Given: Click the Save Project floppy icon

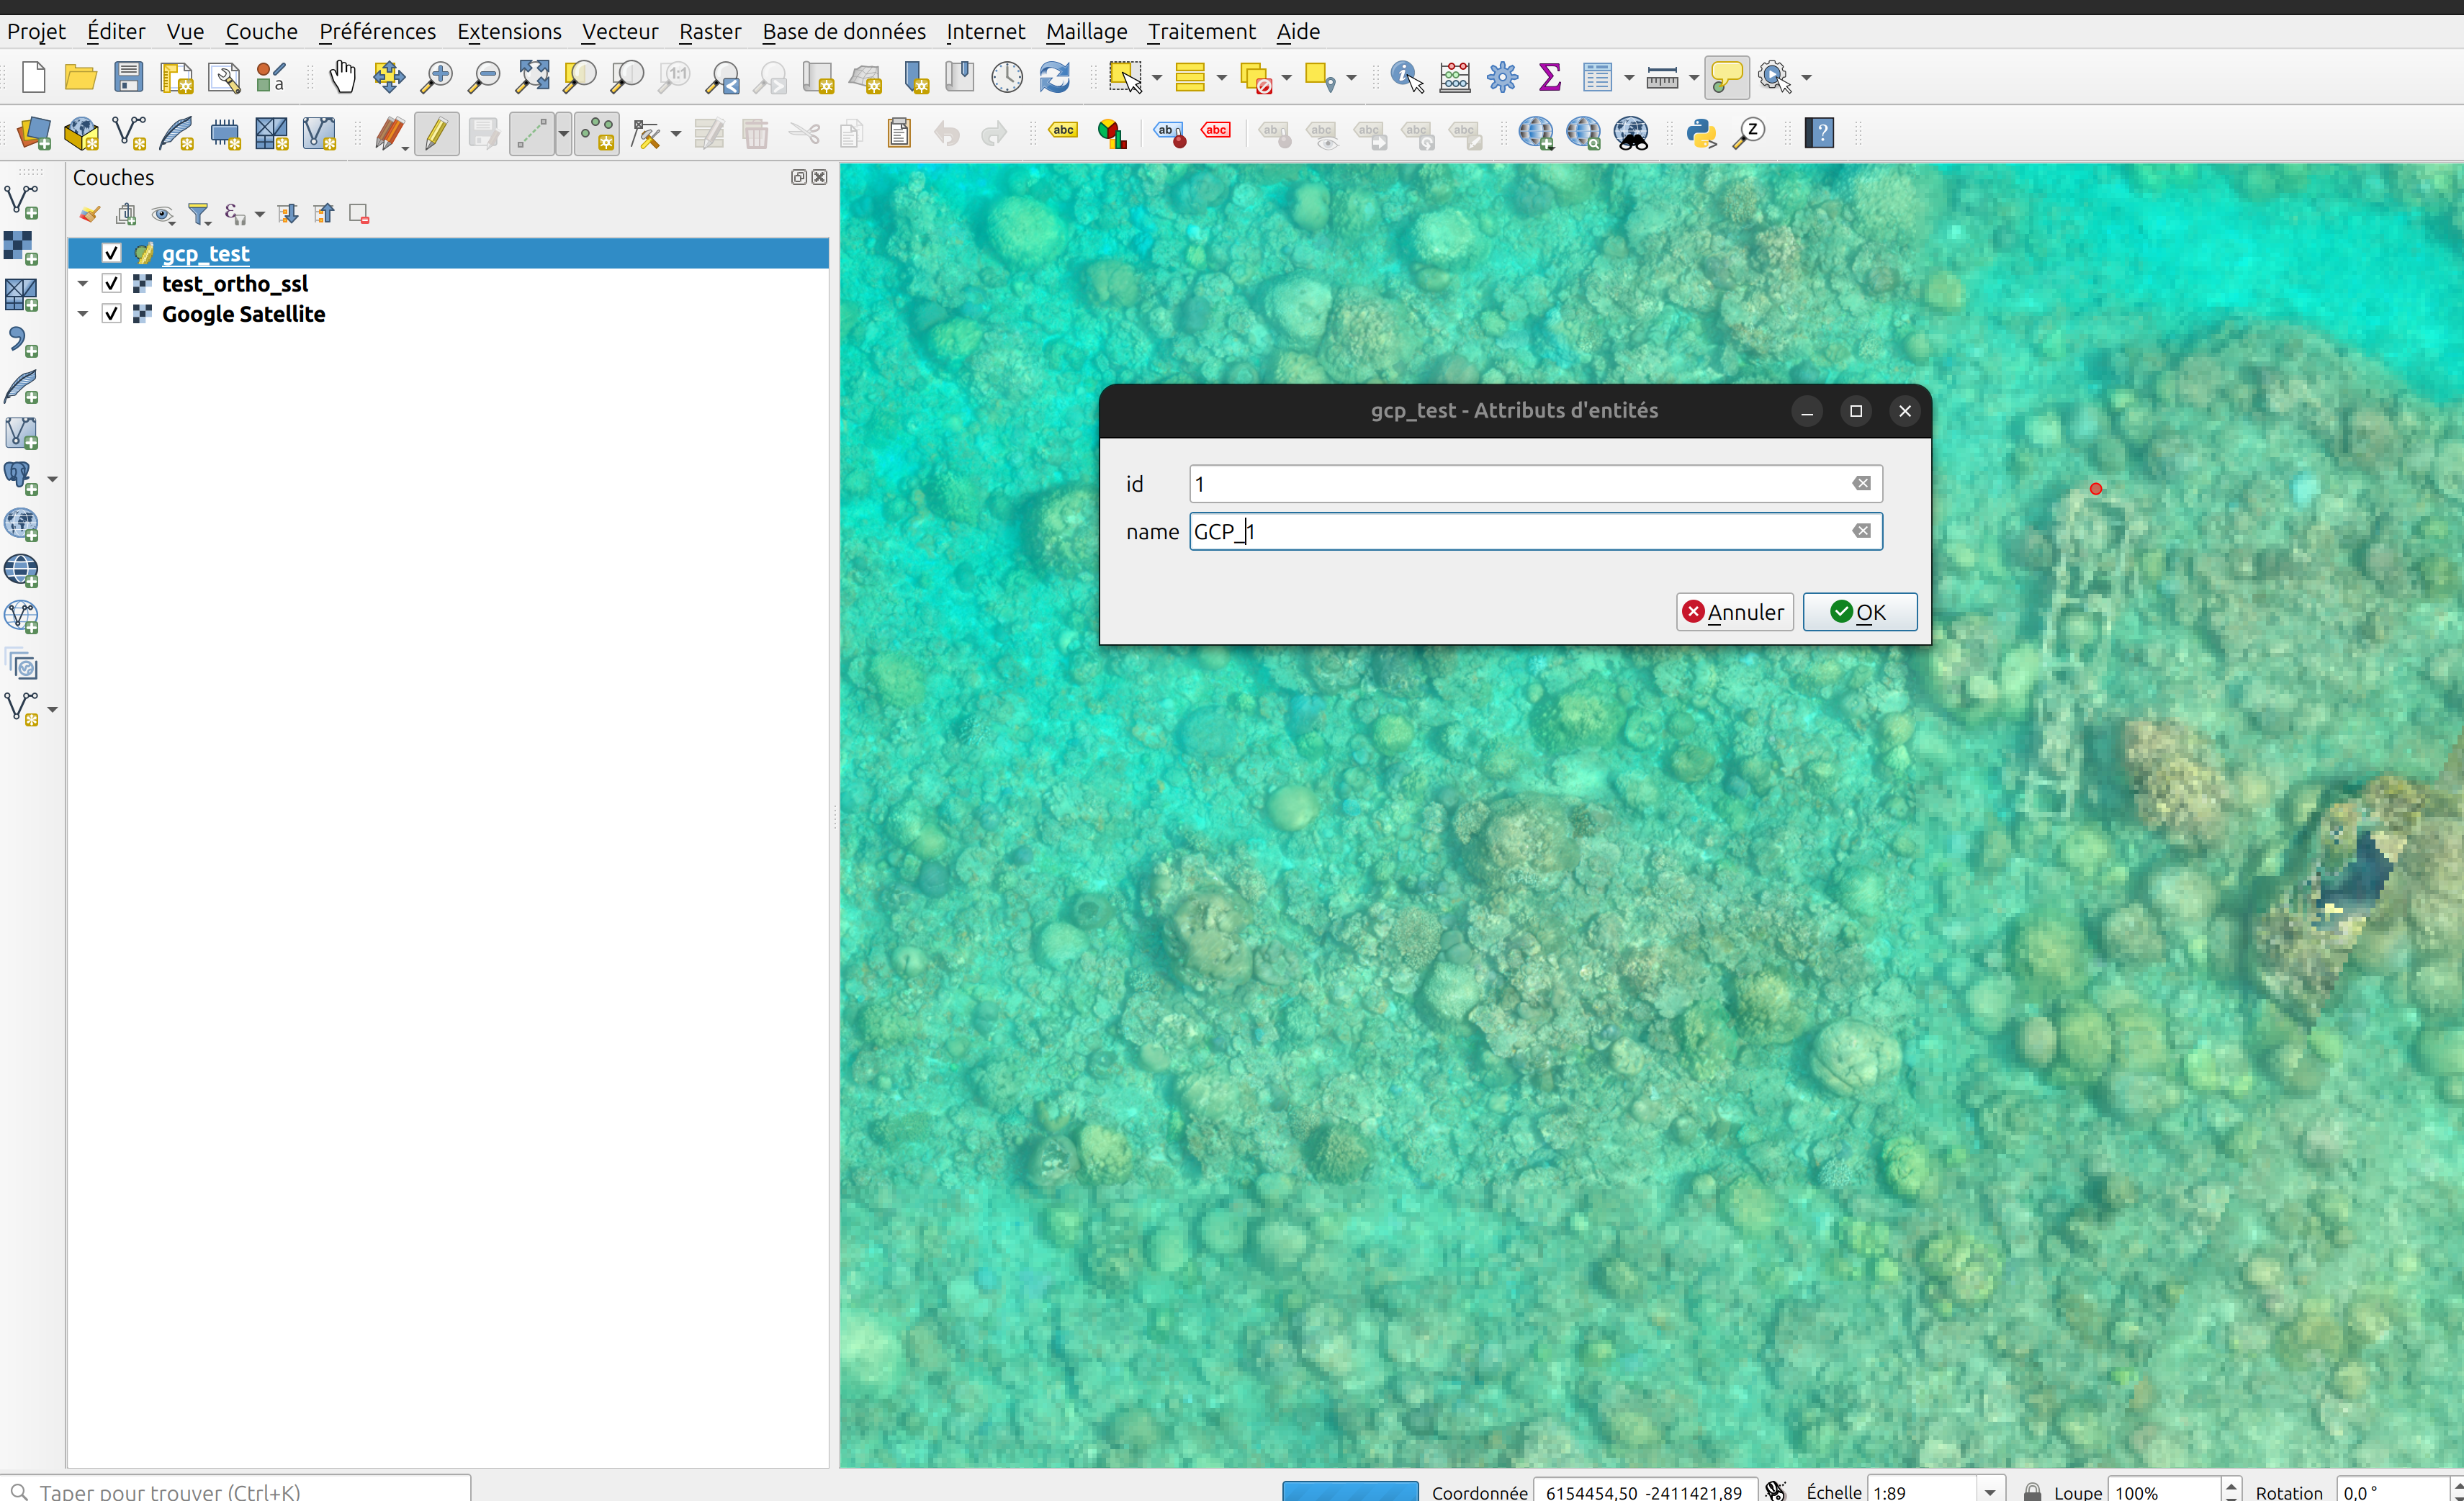Looking at the screenshot, I should [x=128, y=77].
